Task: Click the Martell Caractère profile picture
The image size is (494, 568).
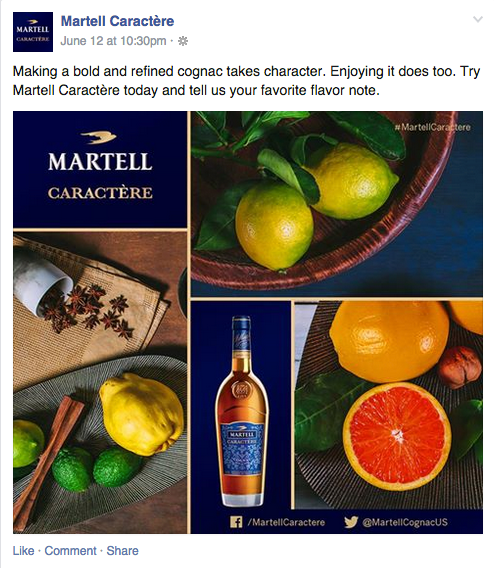Action: coord(33,32)
